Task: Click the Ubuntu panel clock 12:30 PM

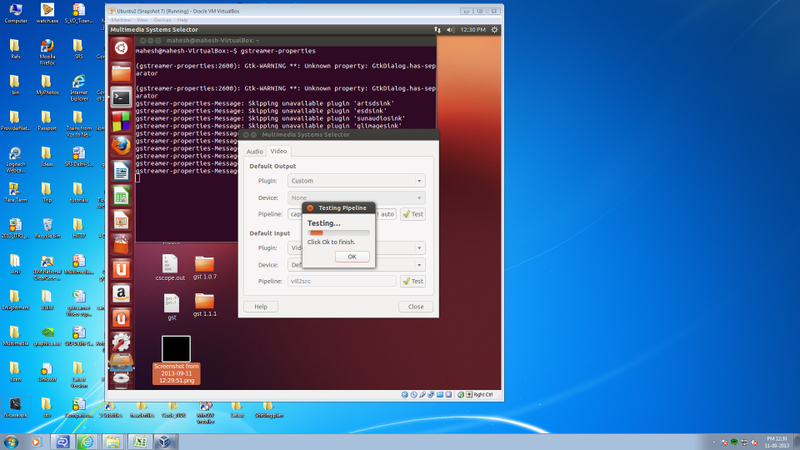Action: pos(473,30)
